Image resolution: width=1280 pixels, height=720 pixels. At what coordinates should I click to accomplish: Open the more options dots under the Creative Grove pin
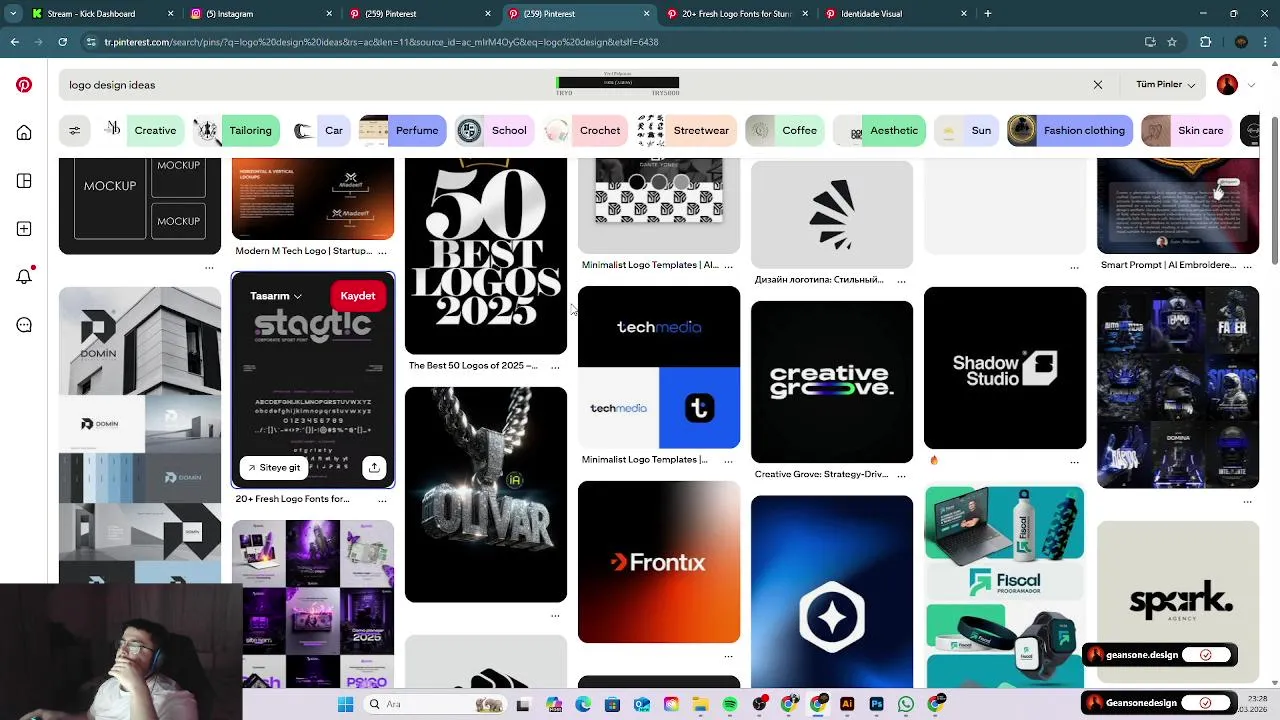[x=901, y=475]
